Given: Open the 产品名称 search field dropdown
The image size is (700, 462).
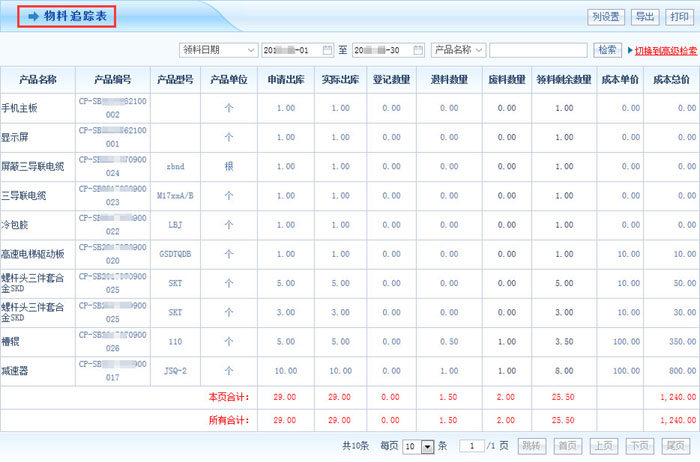Looking at the screenshot, I should pos(479,50).
